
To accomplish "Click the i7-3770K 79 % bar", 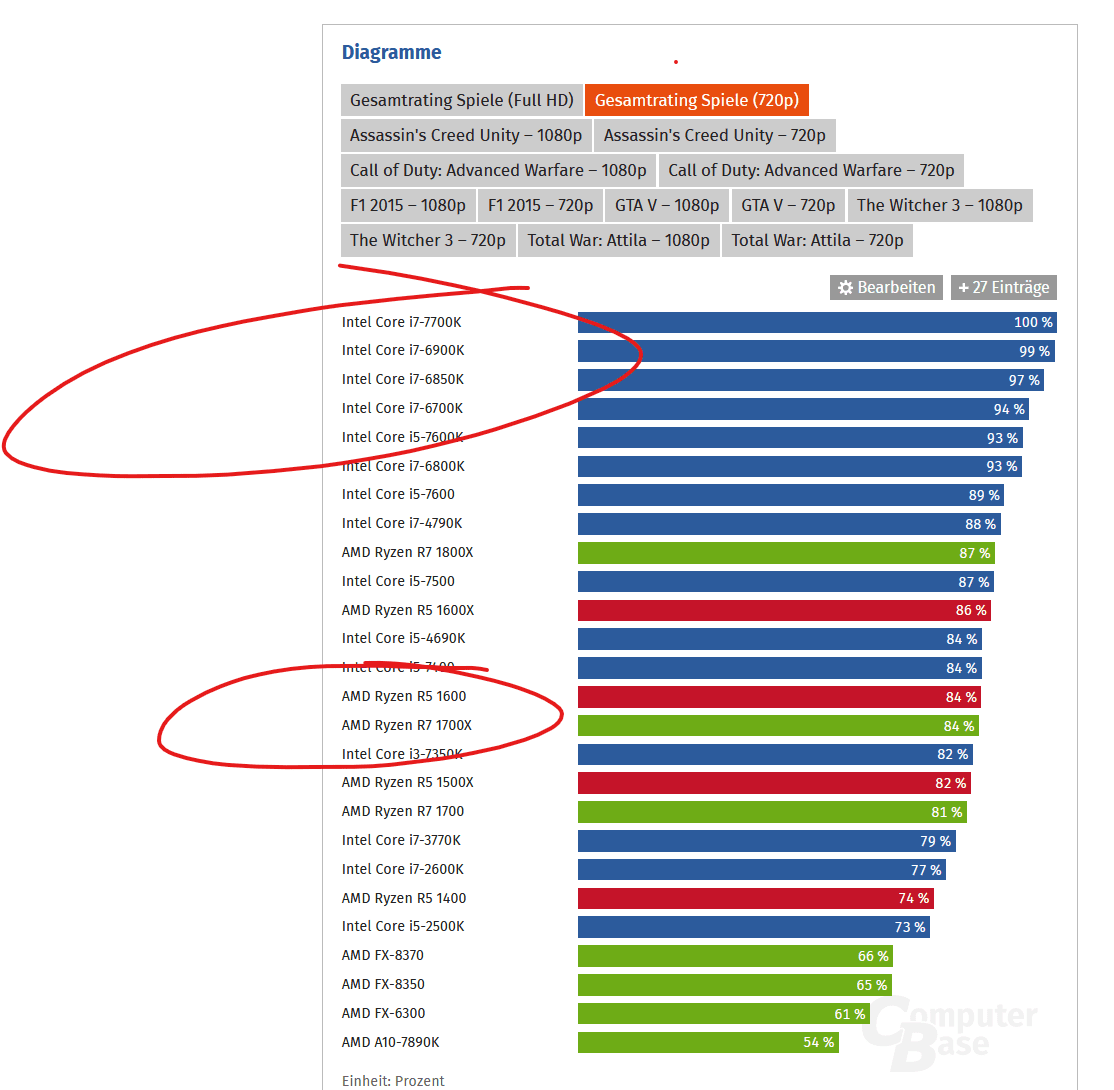I will 767,841.
